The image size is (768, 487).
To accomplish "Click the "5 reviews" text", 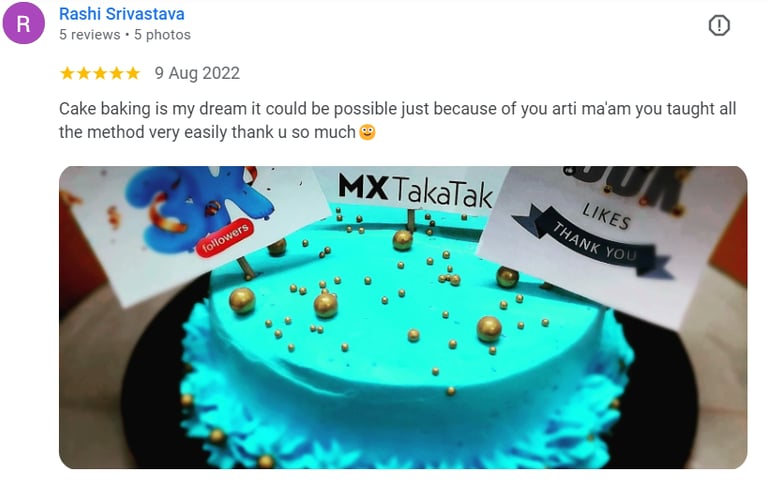I will [x=90, y=35].
